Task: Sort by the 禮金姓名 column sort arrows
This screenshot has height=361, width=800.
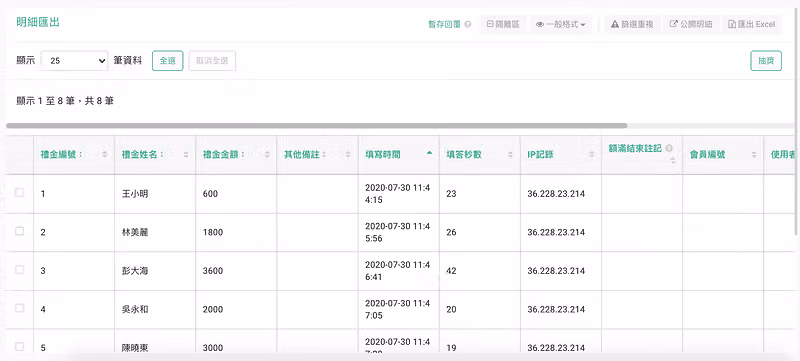Action: point(186,154)
